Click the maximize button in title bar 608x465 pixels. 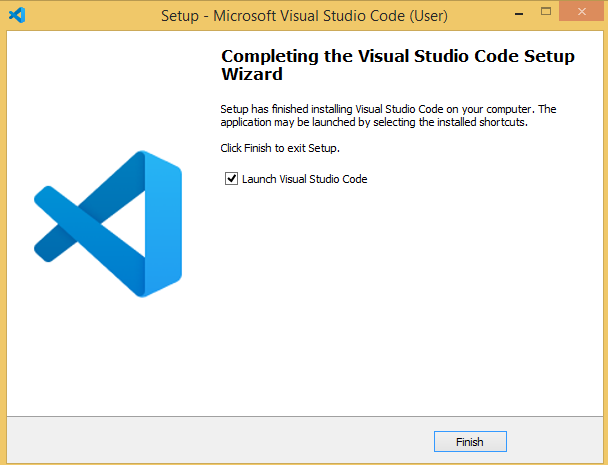click(x=542, y=15)
